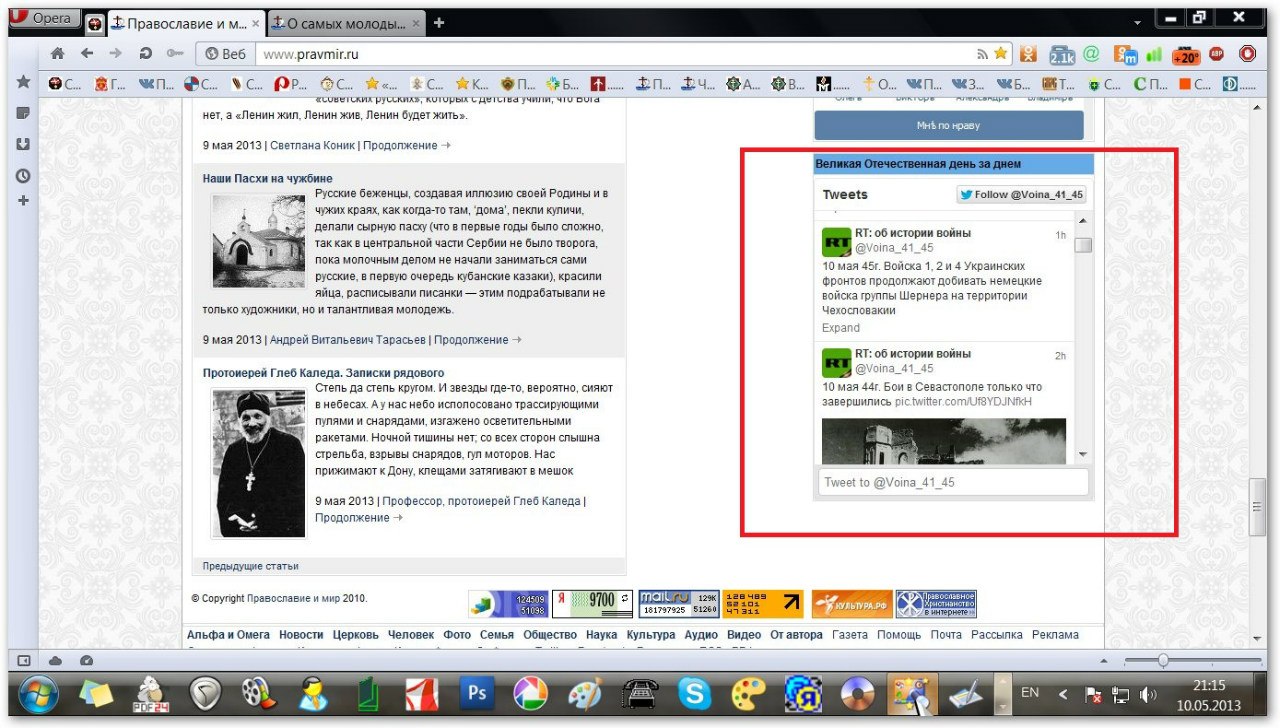Switch to the 'Православие и м...' tab
The image size is (1280, 728).
click(186, 23)
